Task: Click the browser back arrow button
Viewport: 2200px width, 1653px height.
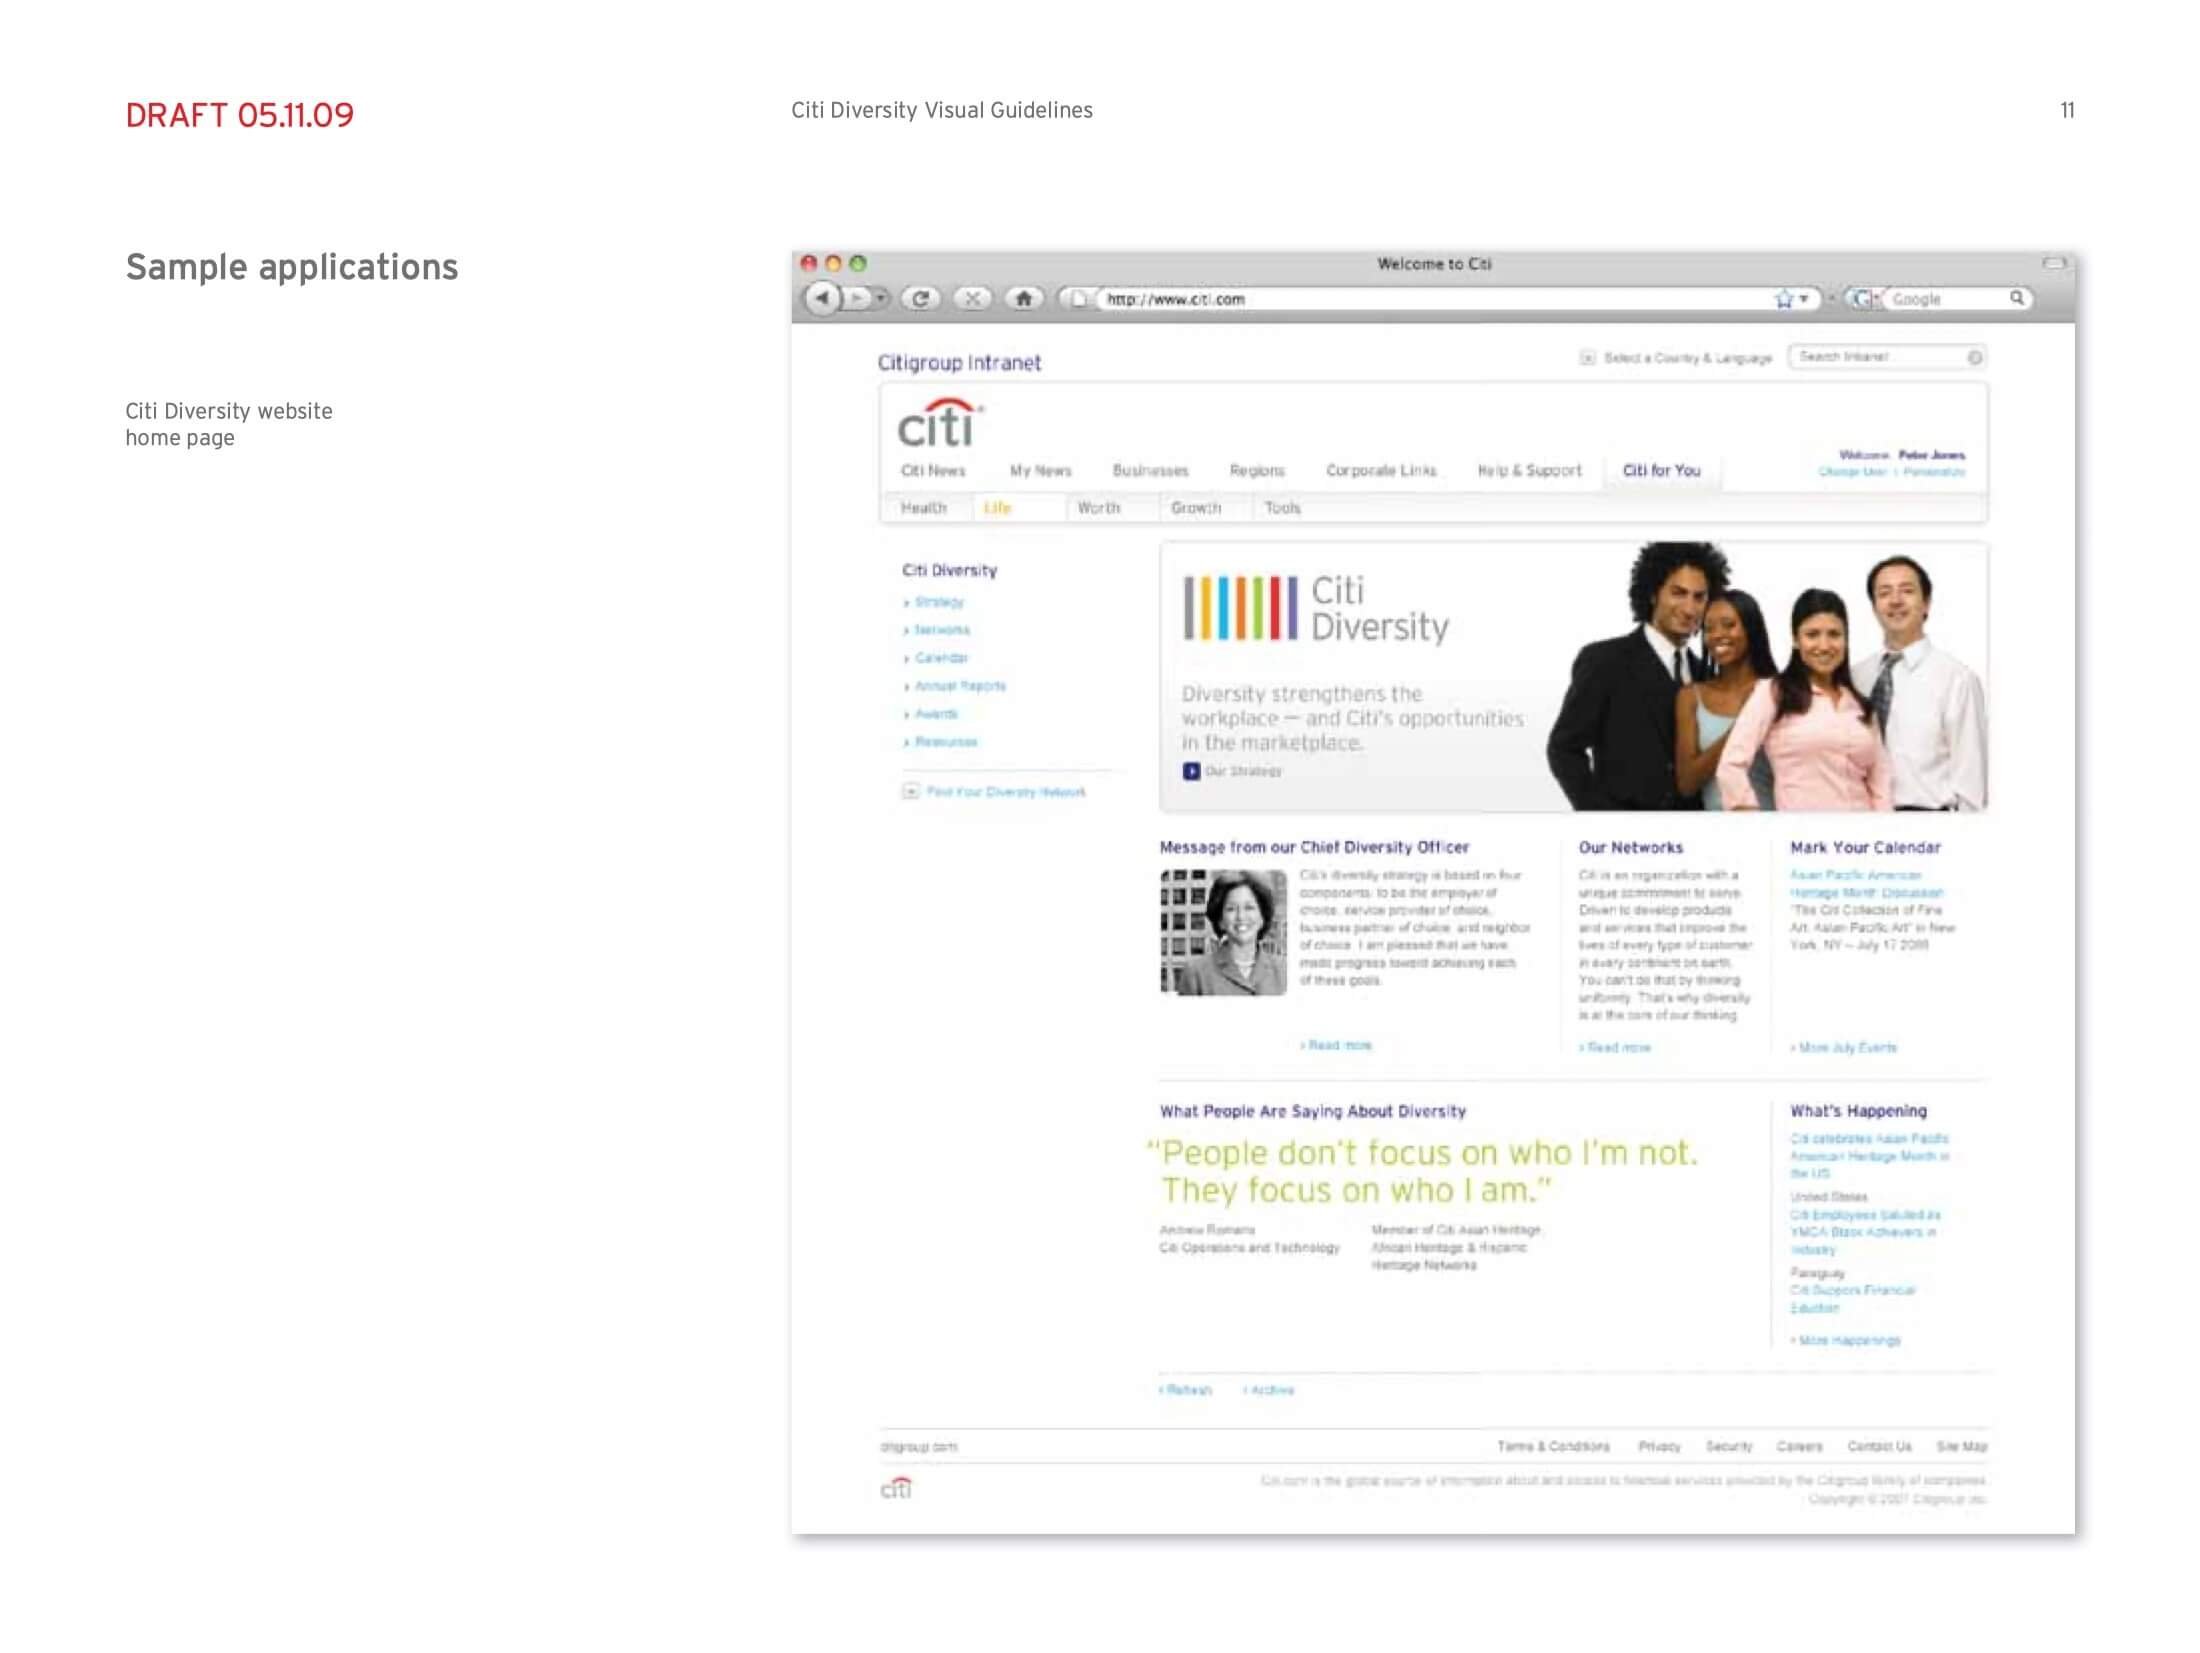Action: pos(822,298)
